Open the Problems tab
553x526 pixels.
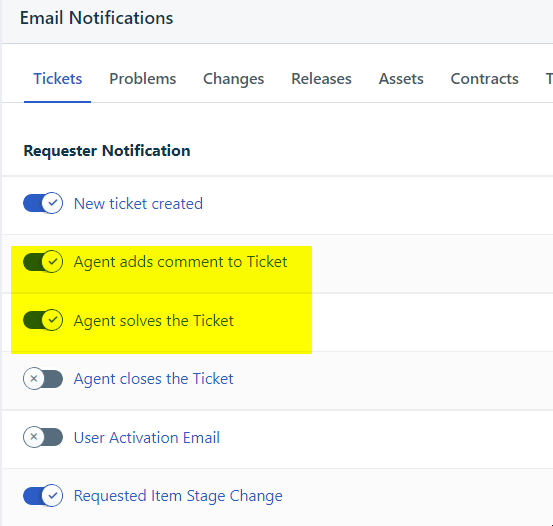142,79
